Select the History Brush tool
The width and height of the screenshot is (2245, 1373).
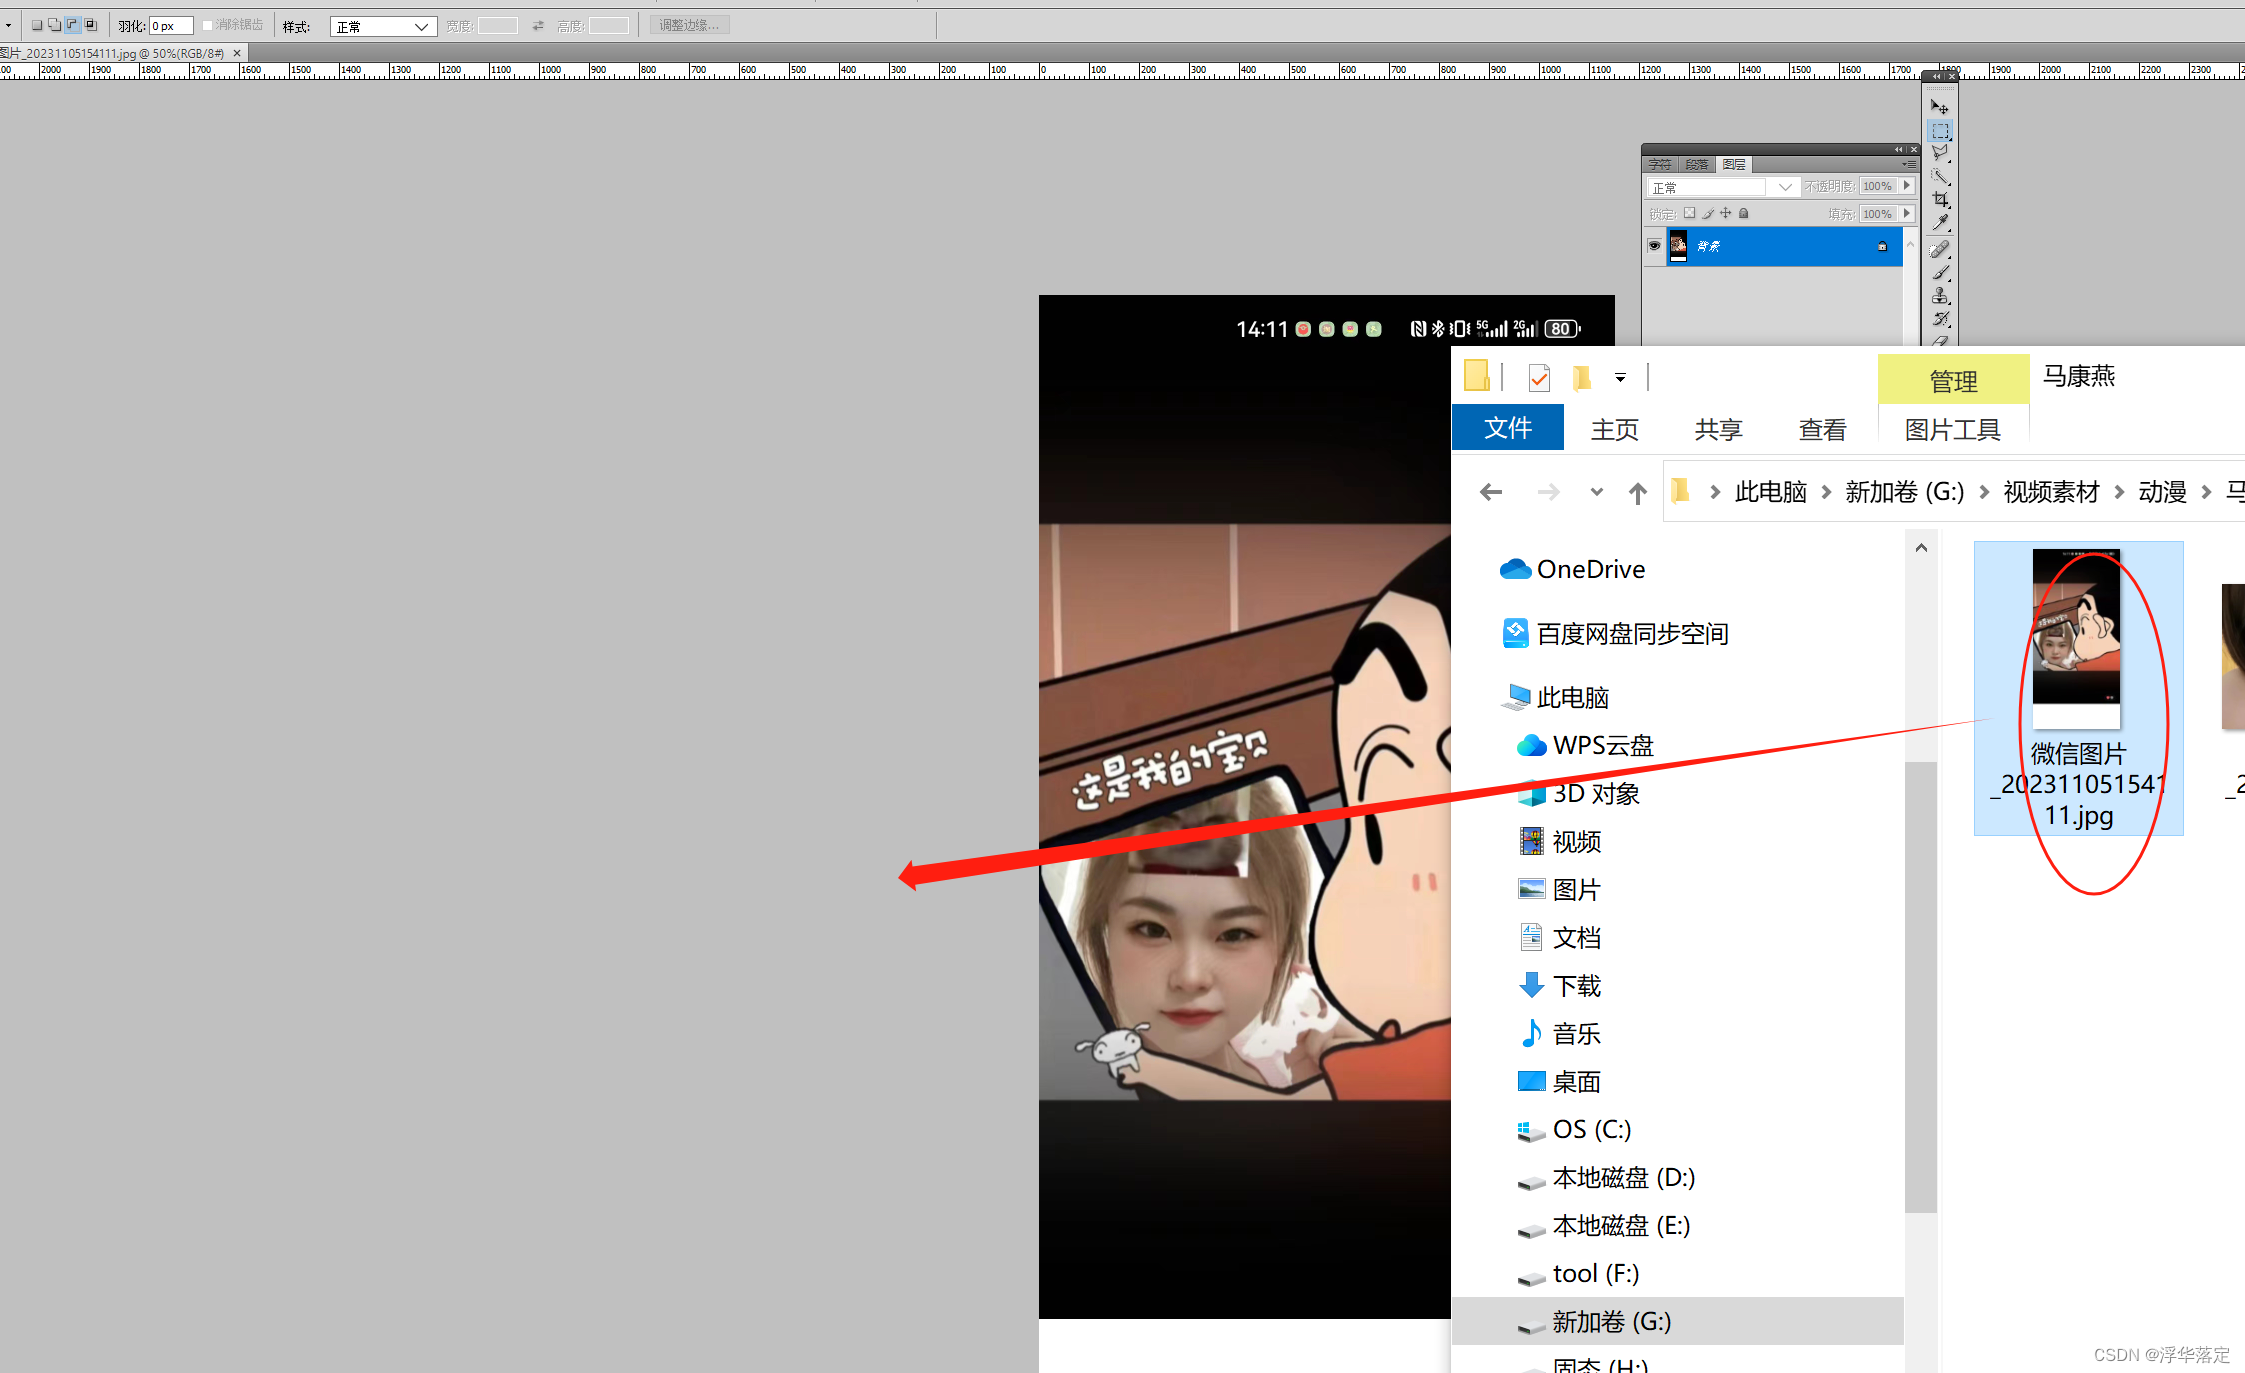1940,319
